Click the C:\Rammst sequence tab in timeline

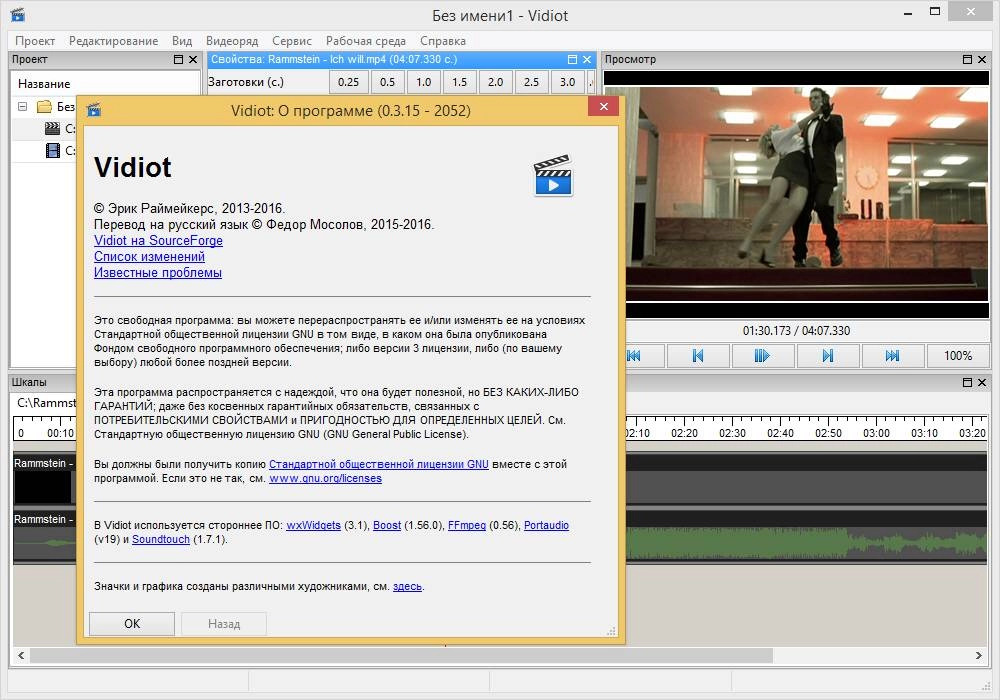click(x=46, y=403)
